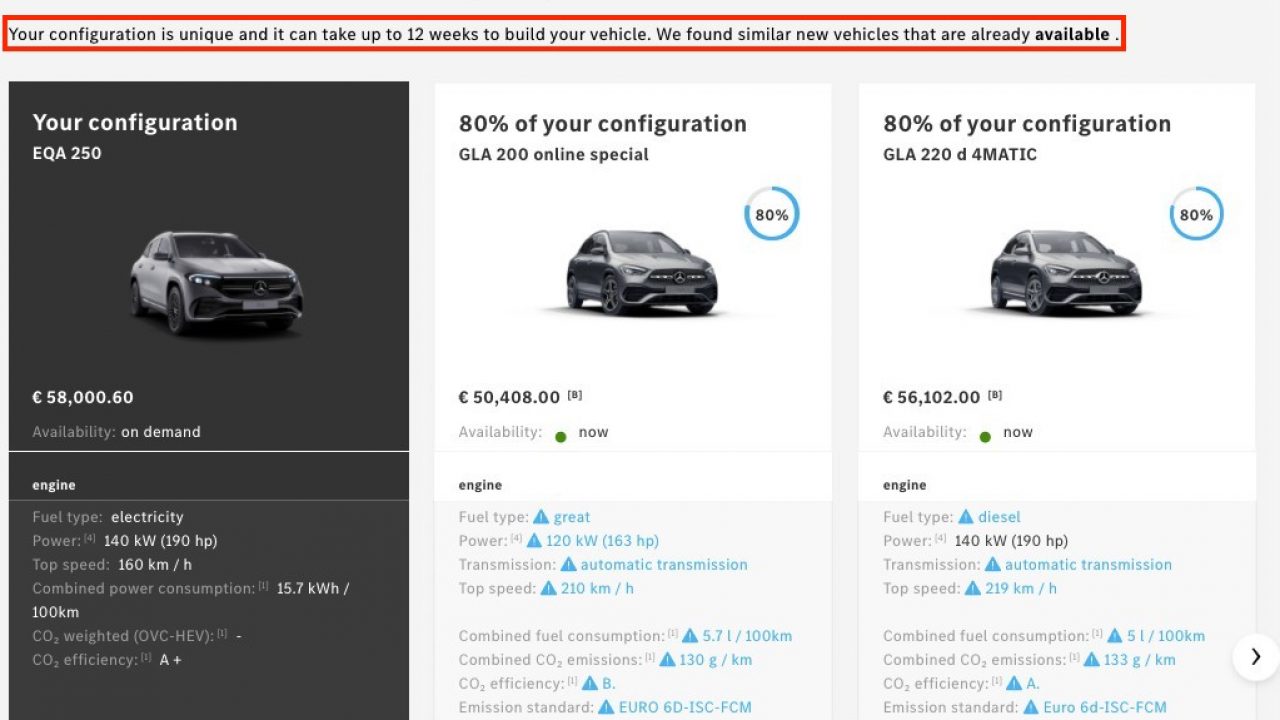Screen dimensions: 1280x720
Task: Click warning triangle before 219 km / h
Action: [973, 588]
